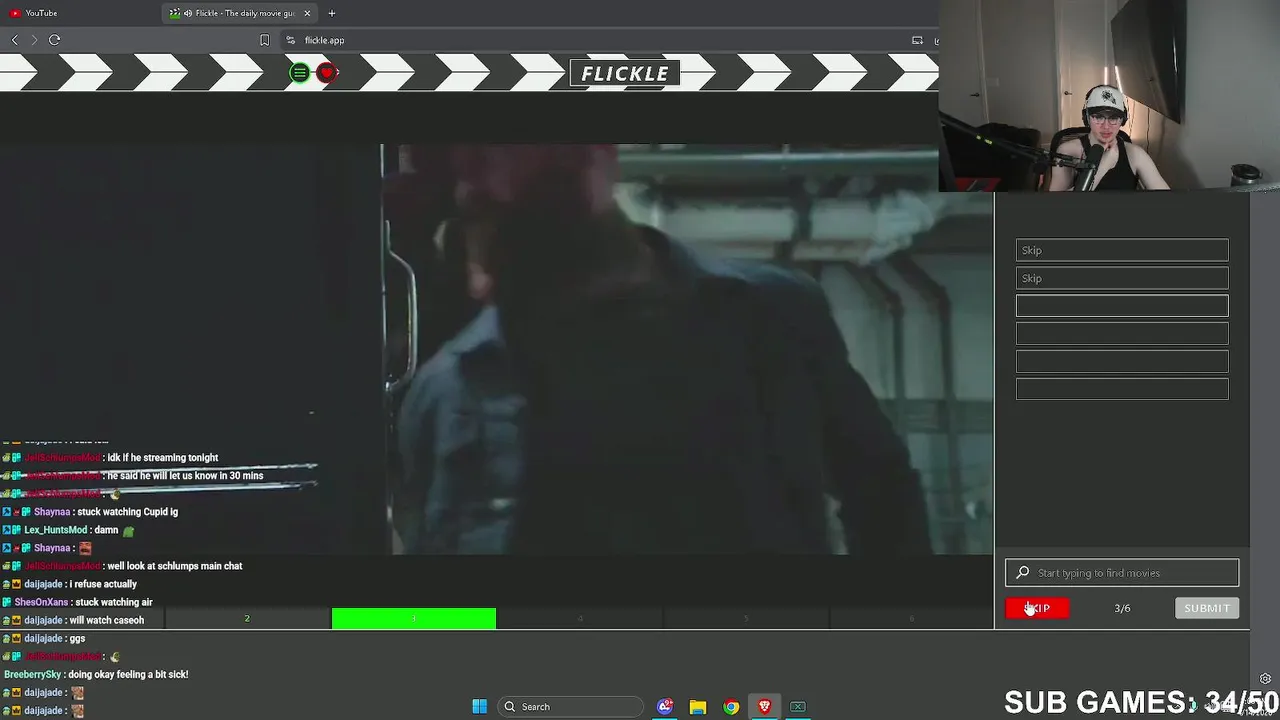Click the settings gear near bottom right
The height and width of the screenshot is (720, 1280).
tap(1265, 679)
